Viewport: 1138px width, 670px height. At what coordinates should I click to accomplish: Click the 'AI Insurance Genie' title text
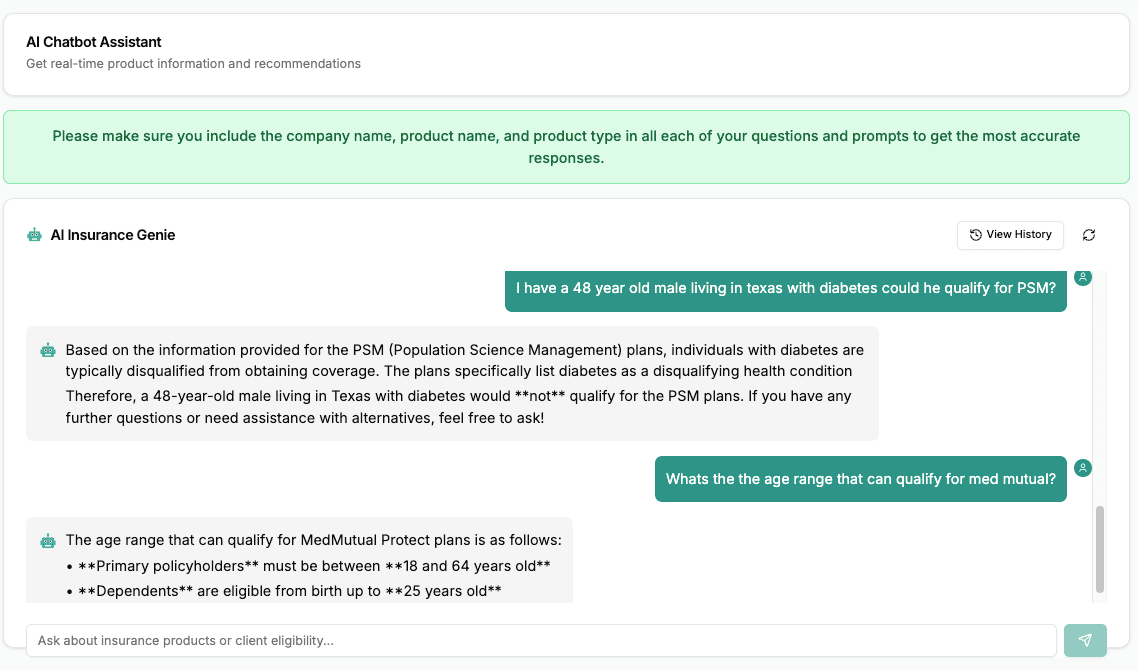[x=113, y=235]
